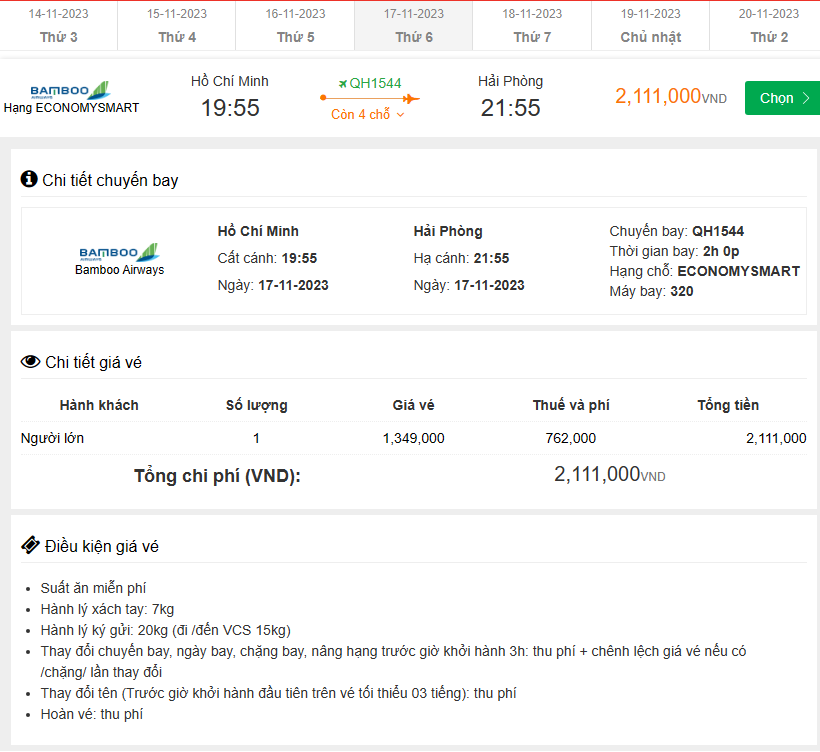The width and height of the screenshot is (820, 752).
Task: Switch to the 16-11-2023 Thứ 5 date tab
Action: (295, 25)
